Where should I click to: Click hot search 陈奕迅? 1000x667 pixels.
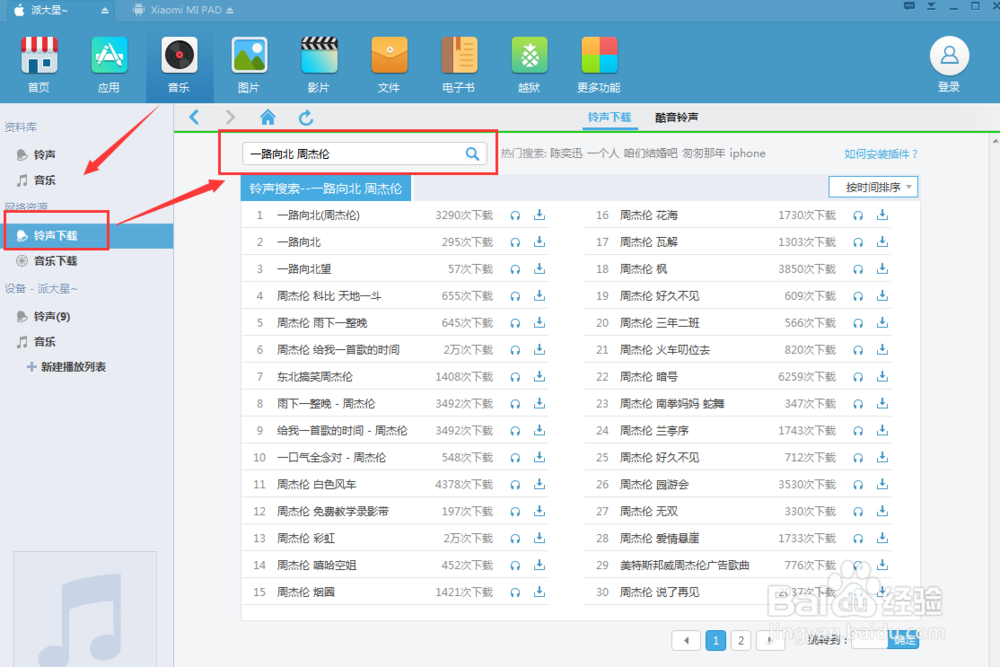pos(566,154)
